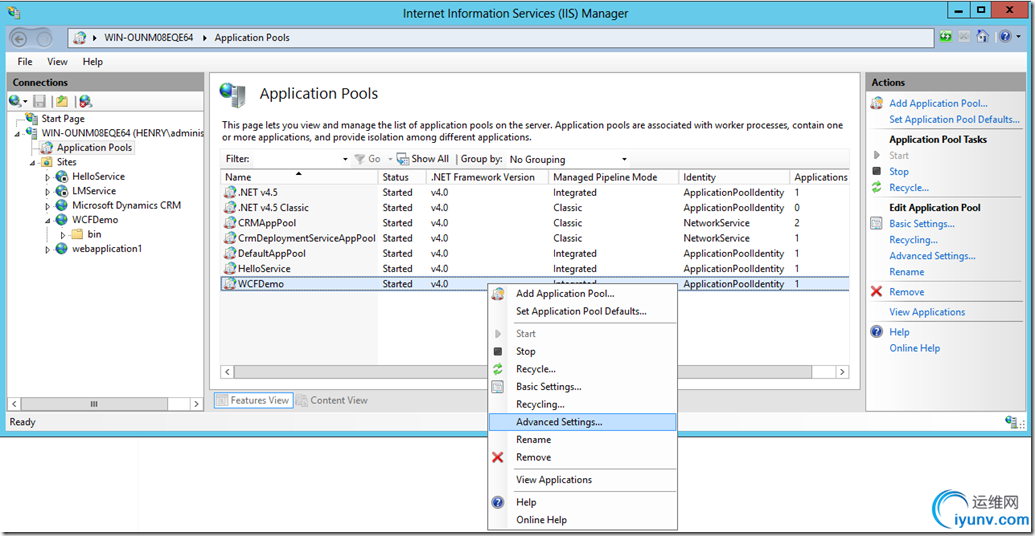The image size is (1035, 536).
Task: Expand the bin folder tree node
Action: tap(63, 235)
